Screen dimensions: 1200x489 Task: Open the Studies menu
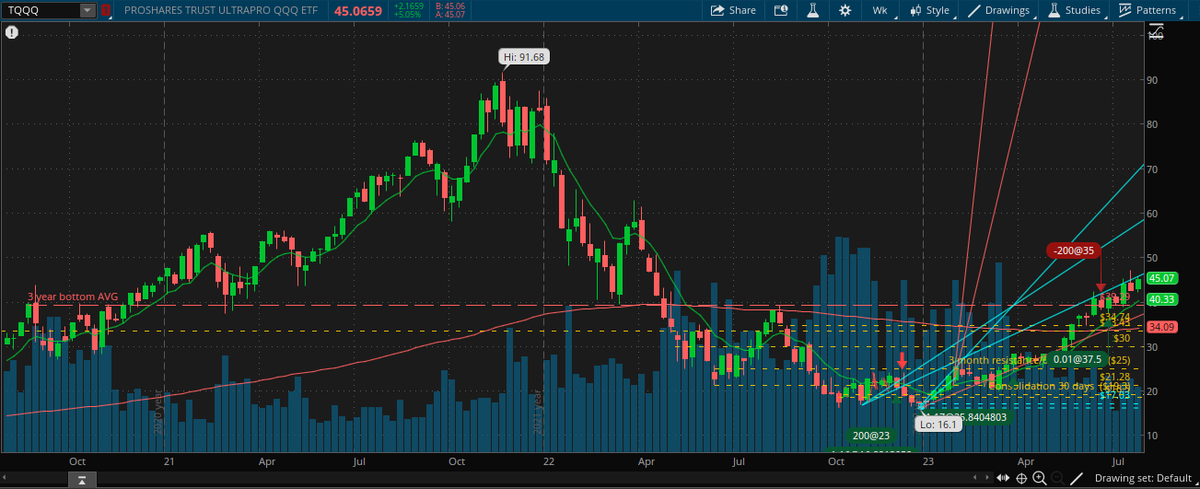1075,10
